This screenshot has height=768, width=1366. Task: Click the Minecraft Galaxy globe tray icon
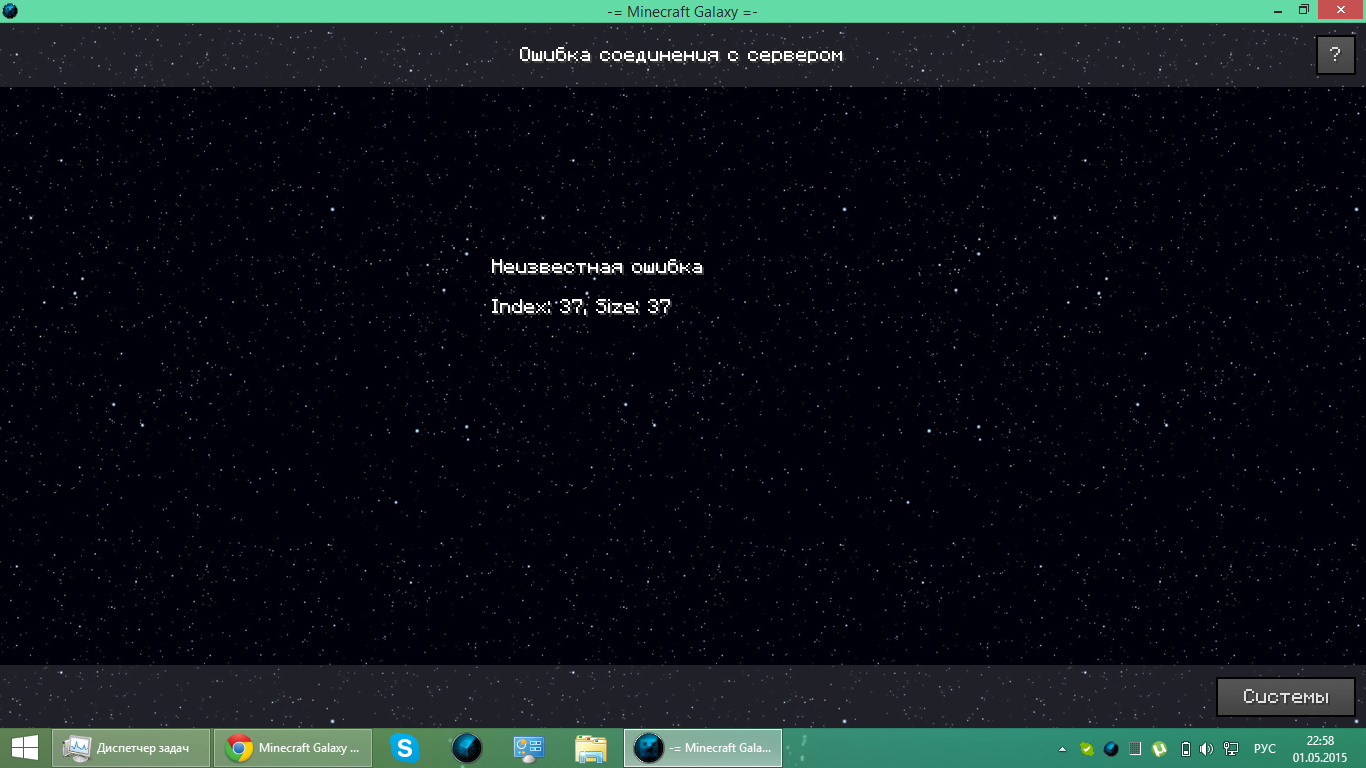coord(1111,749)
